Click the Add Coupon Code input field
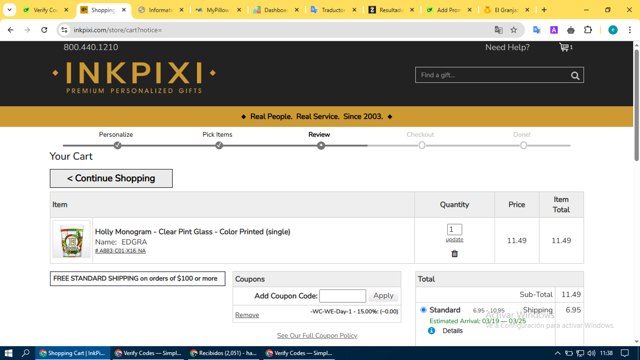The height and width of the screenshot is (360, 640). pos(342,296)
